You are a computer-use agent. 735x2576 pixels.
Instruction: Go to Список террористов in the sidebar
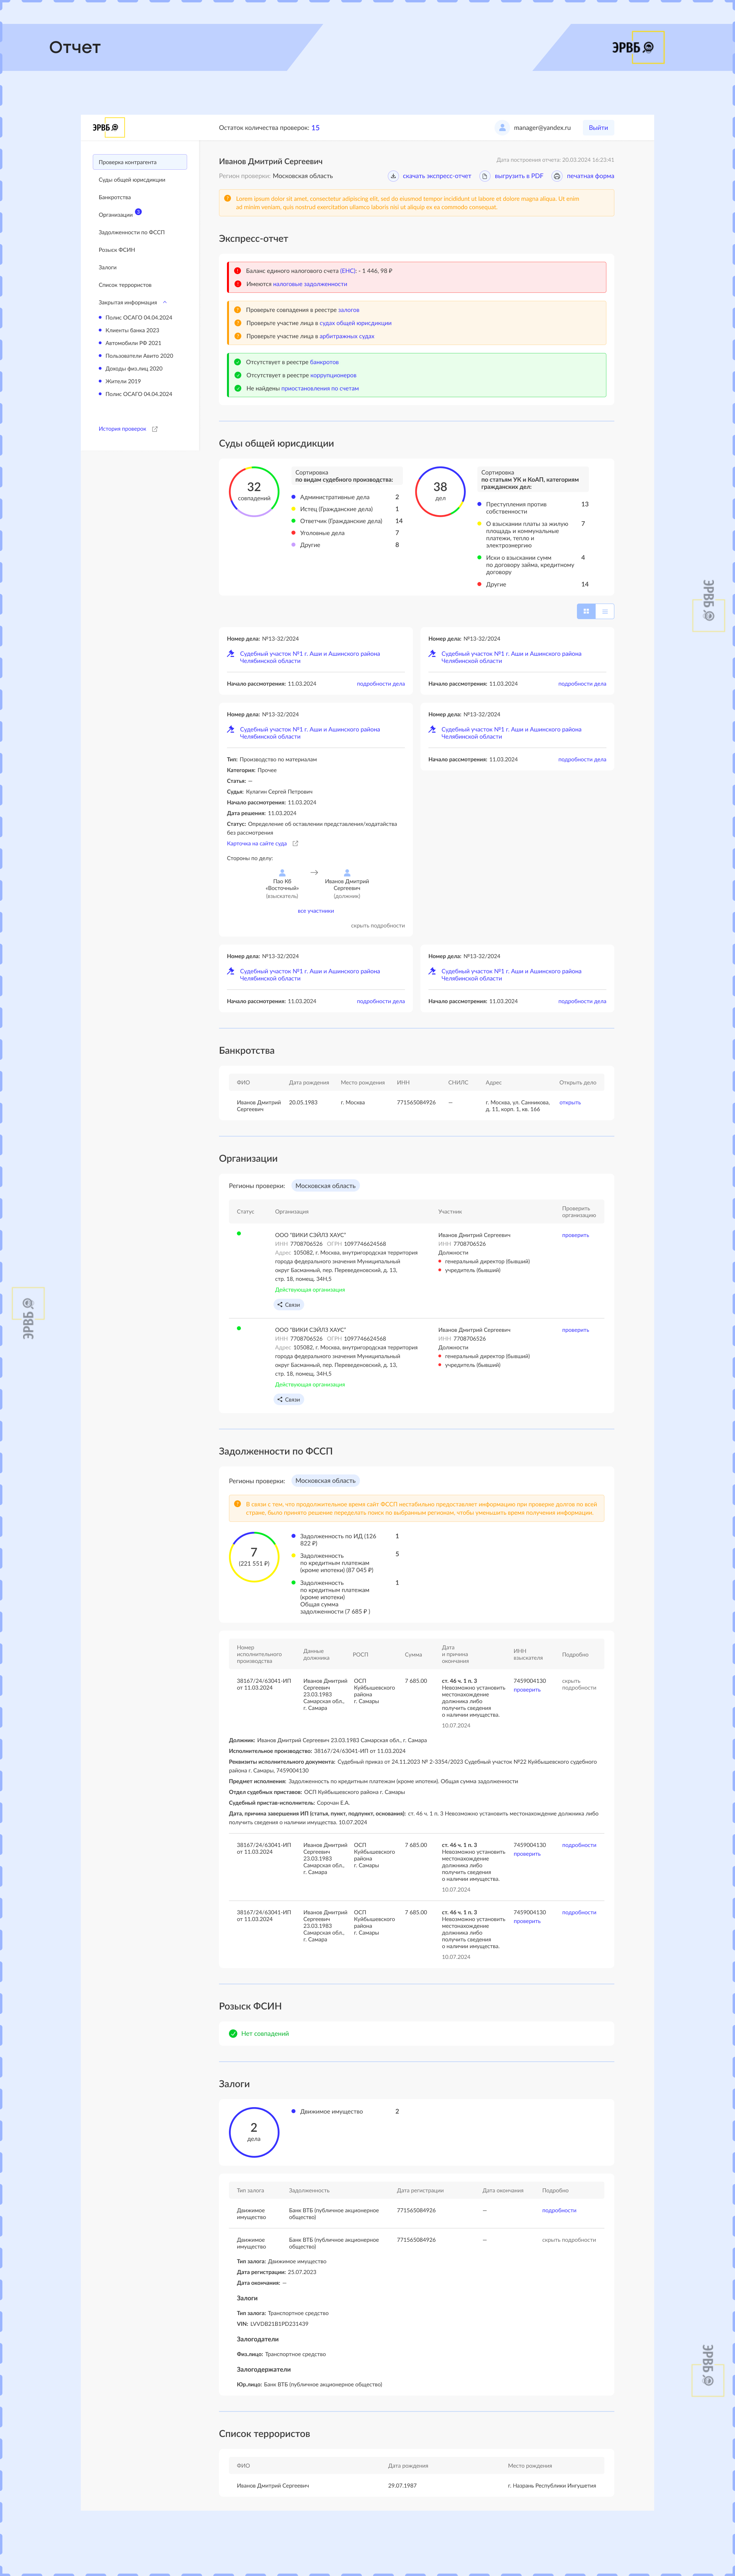coord(125,285)
